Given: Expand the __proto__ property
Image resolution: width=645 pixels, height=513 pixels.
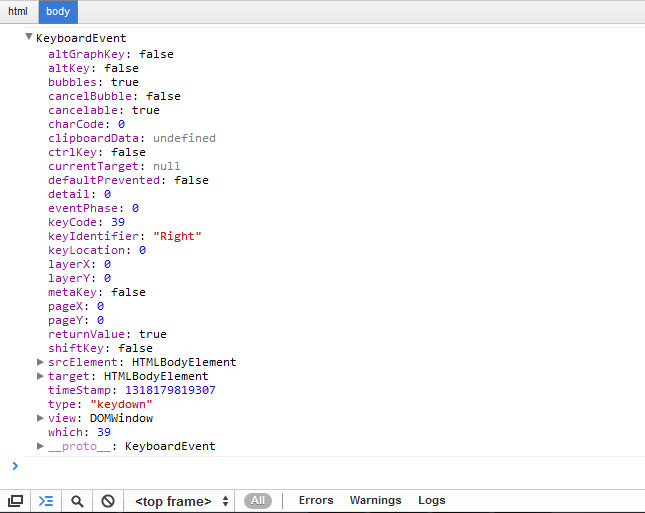Looking at the screenshot, I should (x=40, y=446).
